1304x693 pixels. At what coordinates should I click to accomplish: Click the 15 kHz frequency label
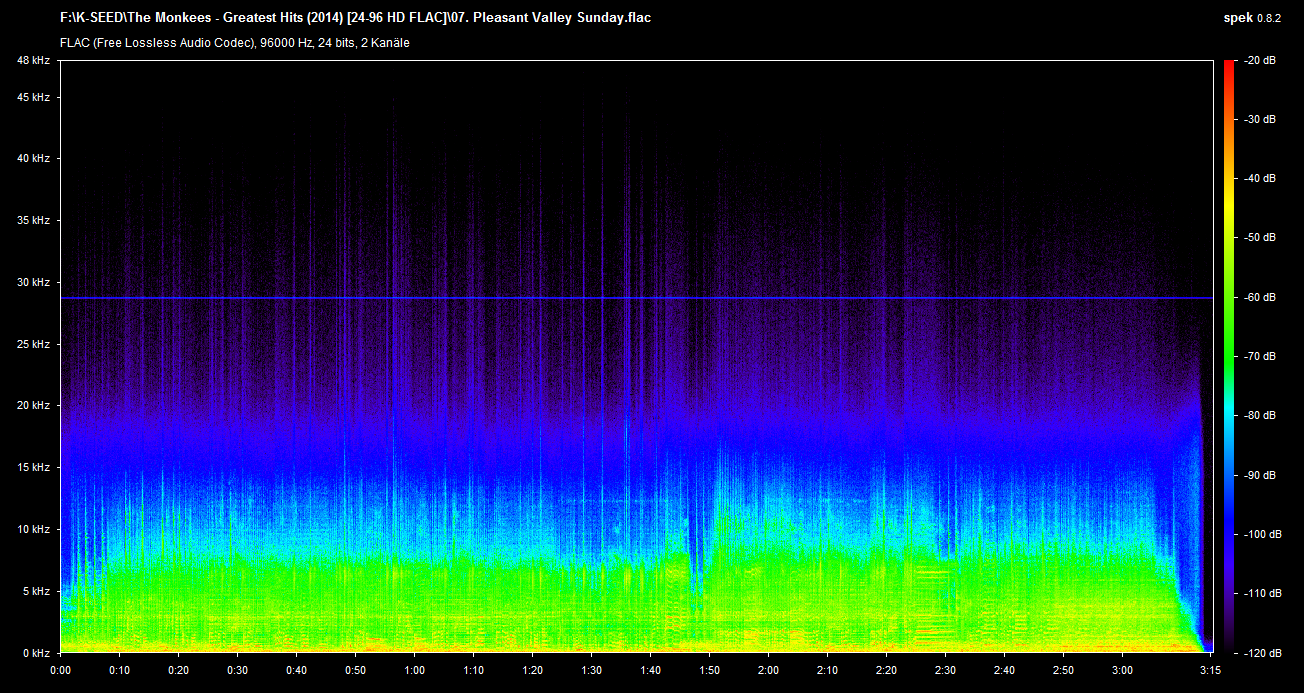click(x=33, y=467)
